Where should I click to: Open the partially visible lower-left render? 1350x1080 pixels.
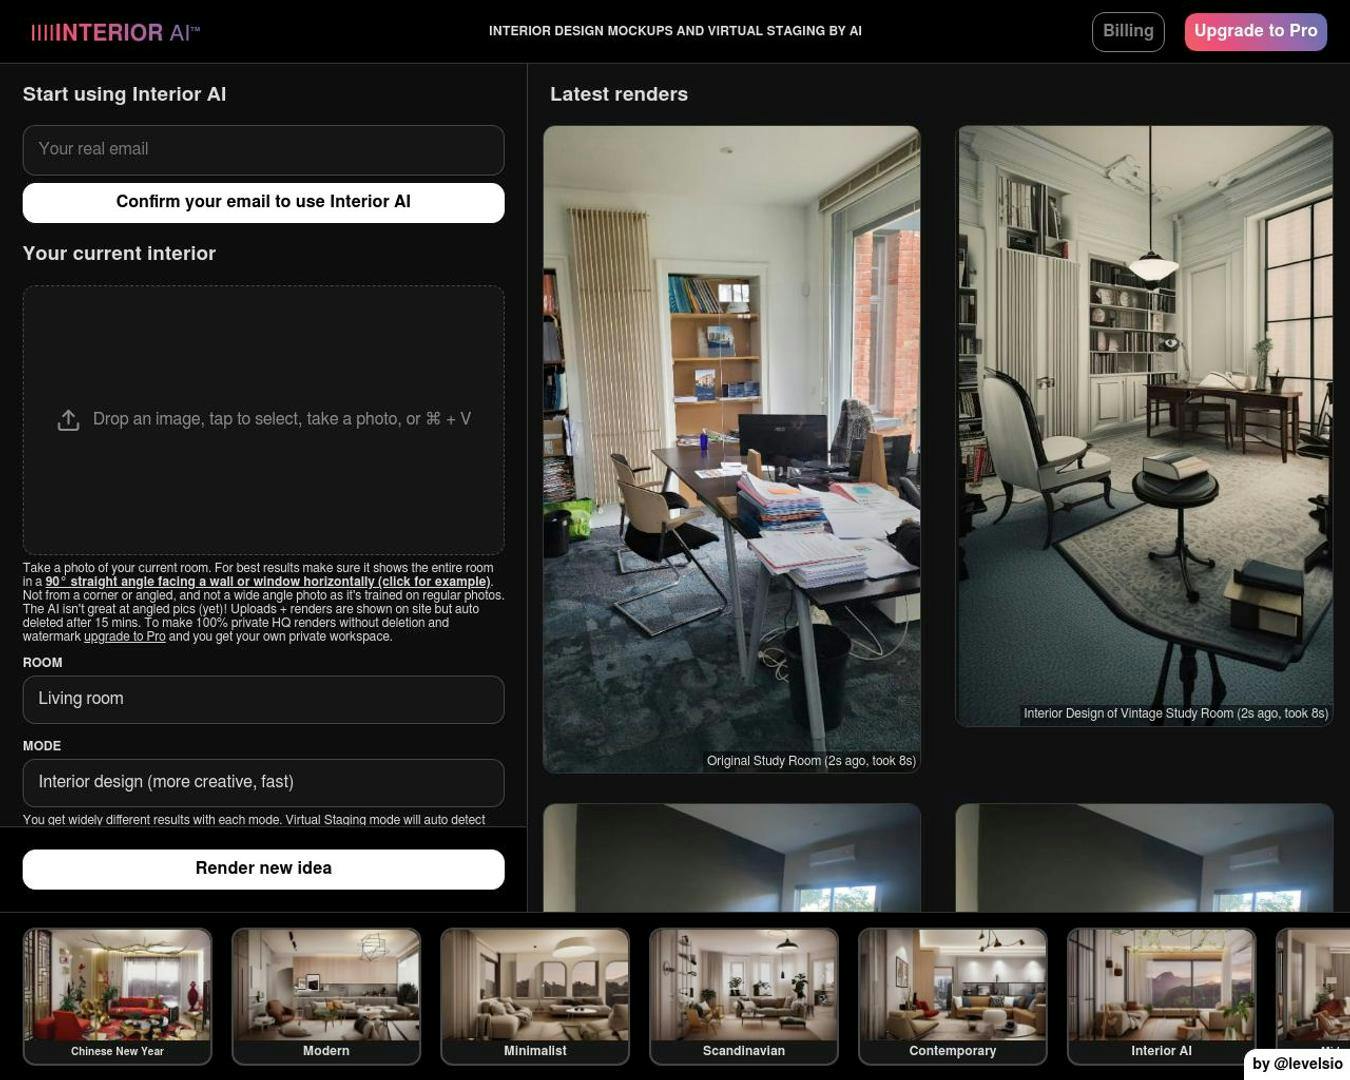point(732,858)
